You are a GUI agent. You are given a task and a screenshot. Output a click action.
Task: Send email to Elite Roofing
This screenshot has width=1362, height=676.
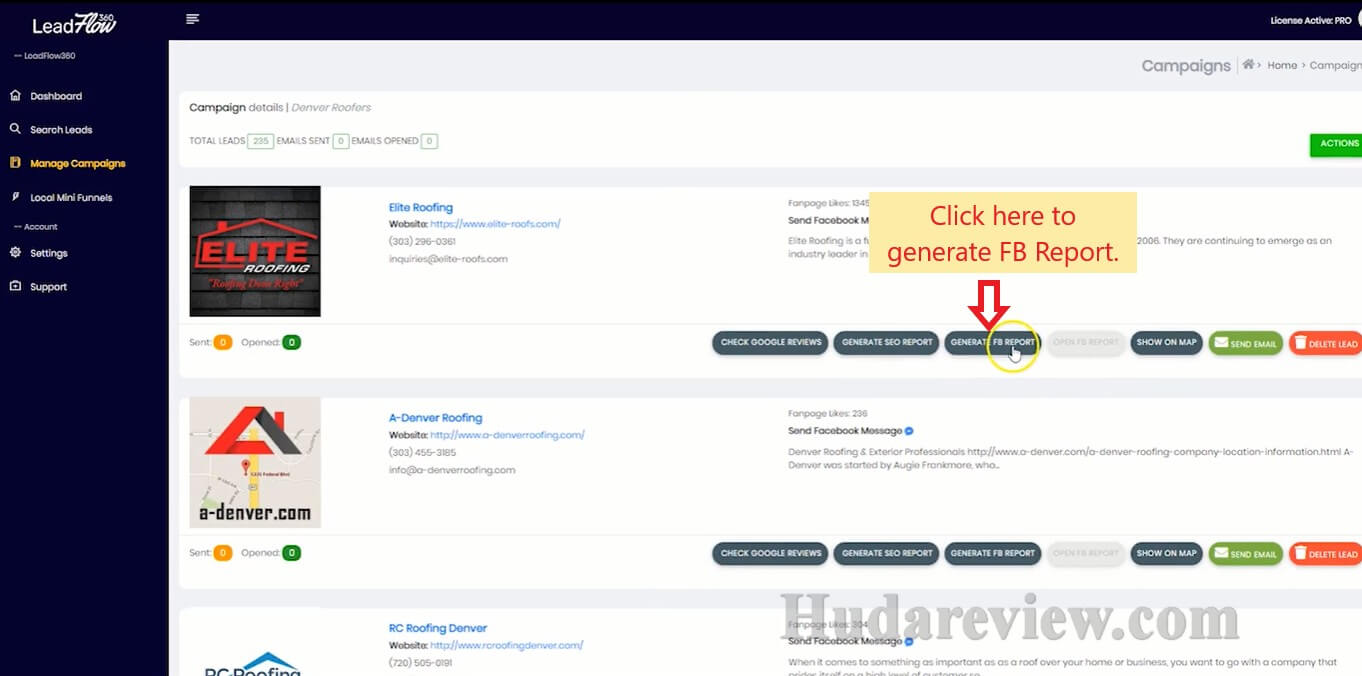[x=1245, y=343]
